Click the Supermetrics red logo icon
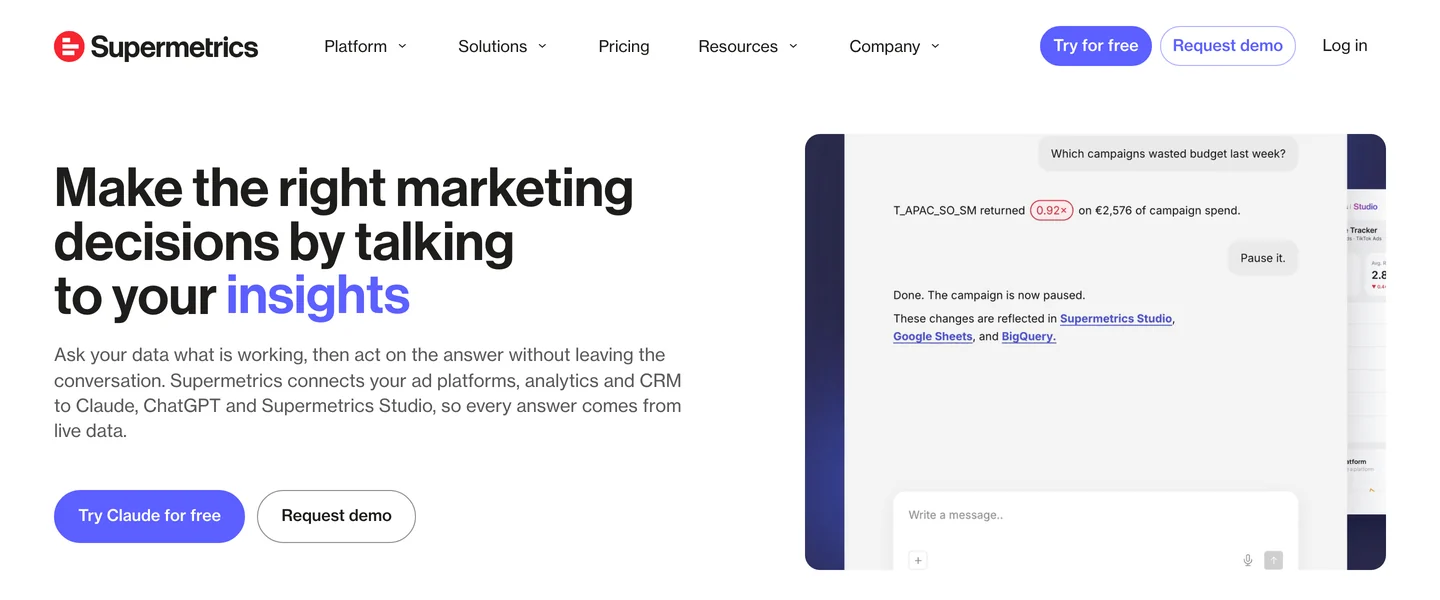Viewport: 1440px width, 600px height. [69, 46]
